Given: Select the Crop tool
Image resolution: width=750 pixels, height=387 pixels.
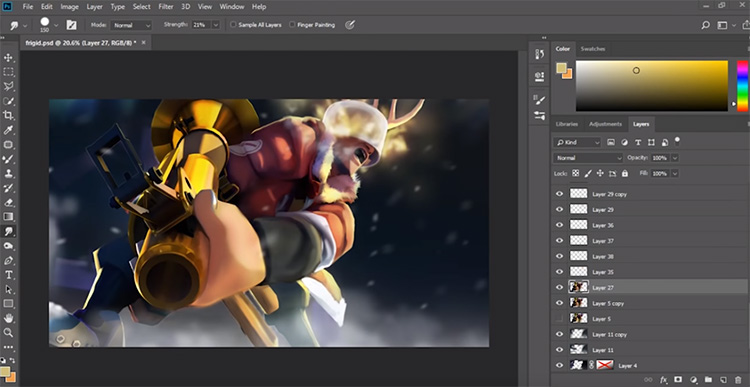Looking at the screenshot, I should 8,115.
